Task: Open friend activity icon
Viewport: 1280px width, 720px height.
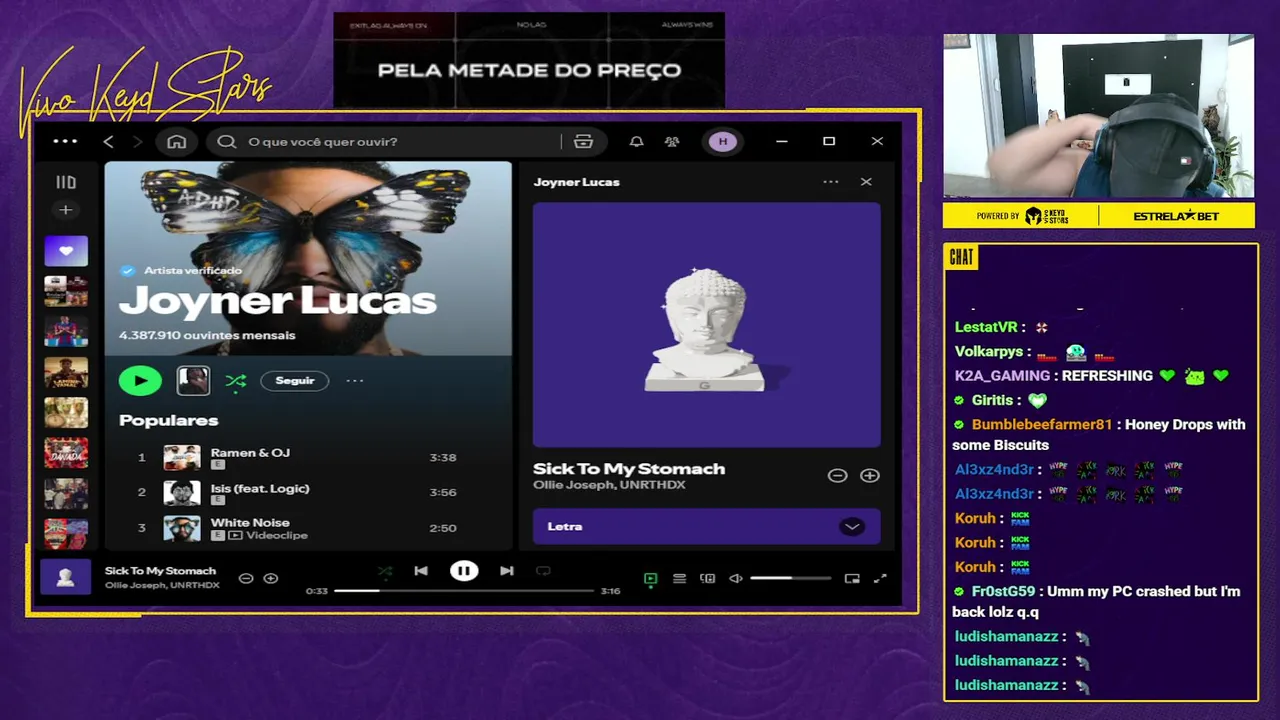Action: pyautogui.click(x=672, y=142)
